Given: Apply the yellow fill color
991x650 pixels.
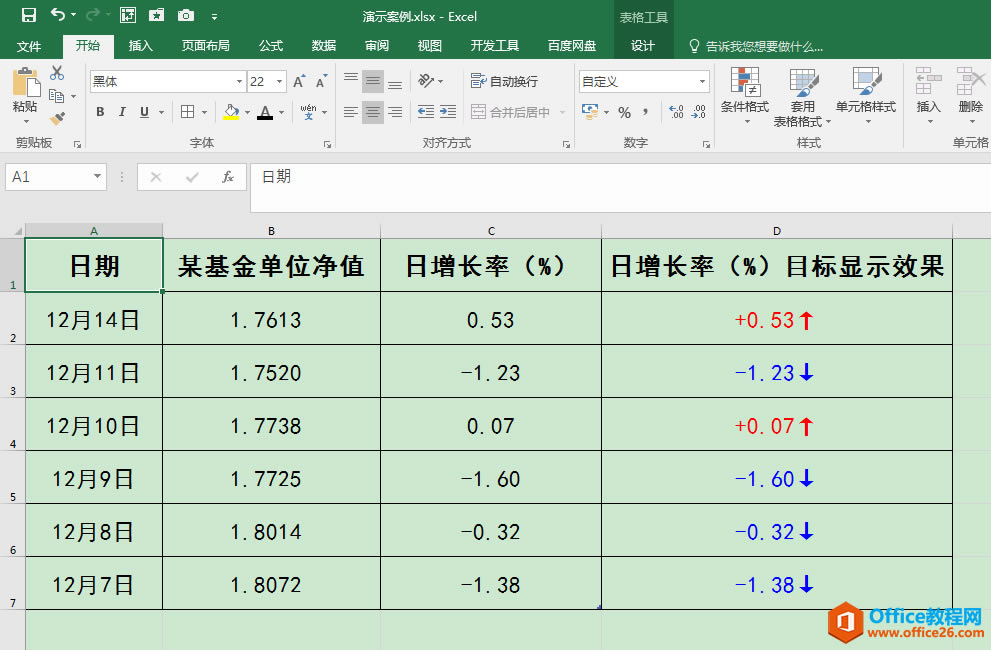Looking at the screenshot, I should pos(231,112).
